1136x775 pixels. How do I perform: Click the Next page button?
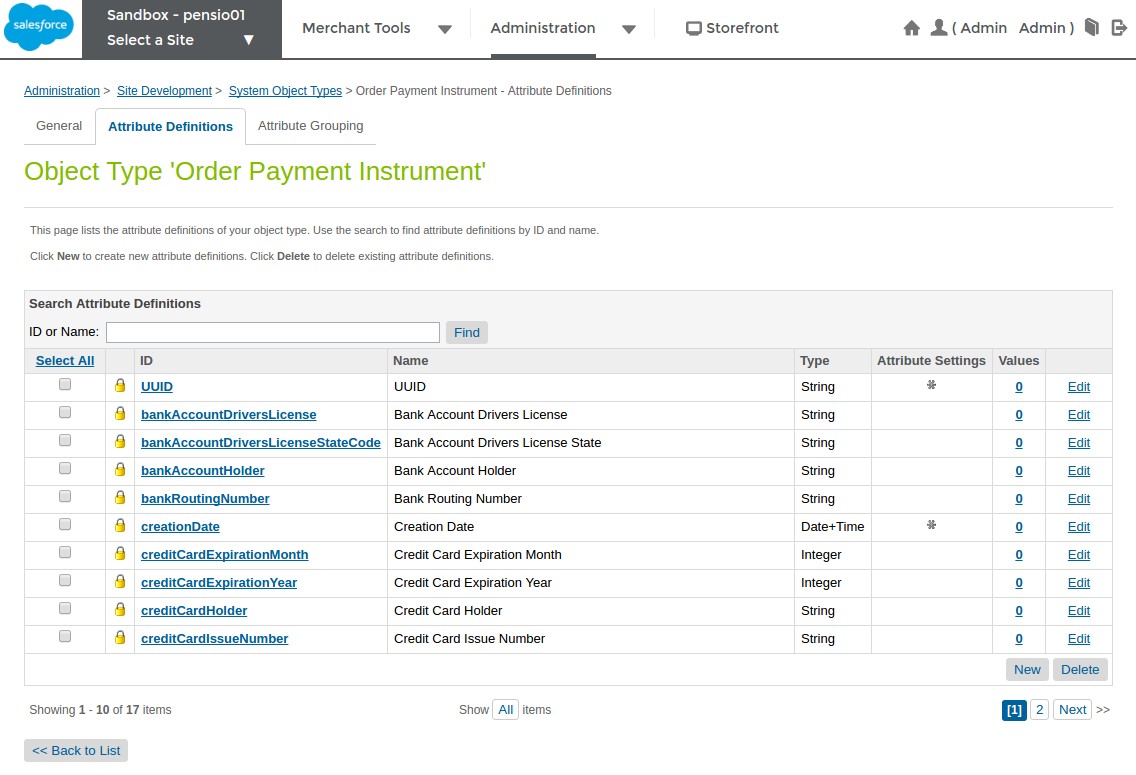pos(1072,710)
